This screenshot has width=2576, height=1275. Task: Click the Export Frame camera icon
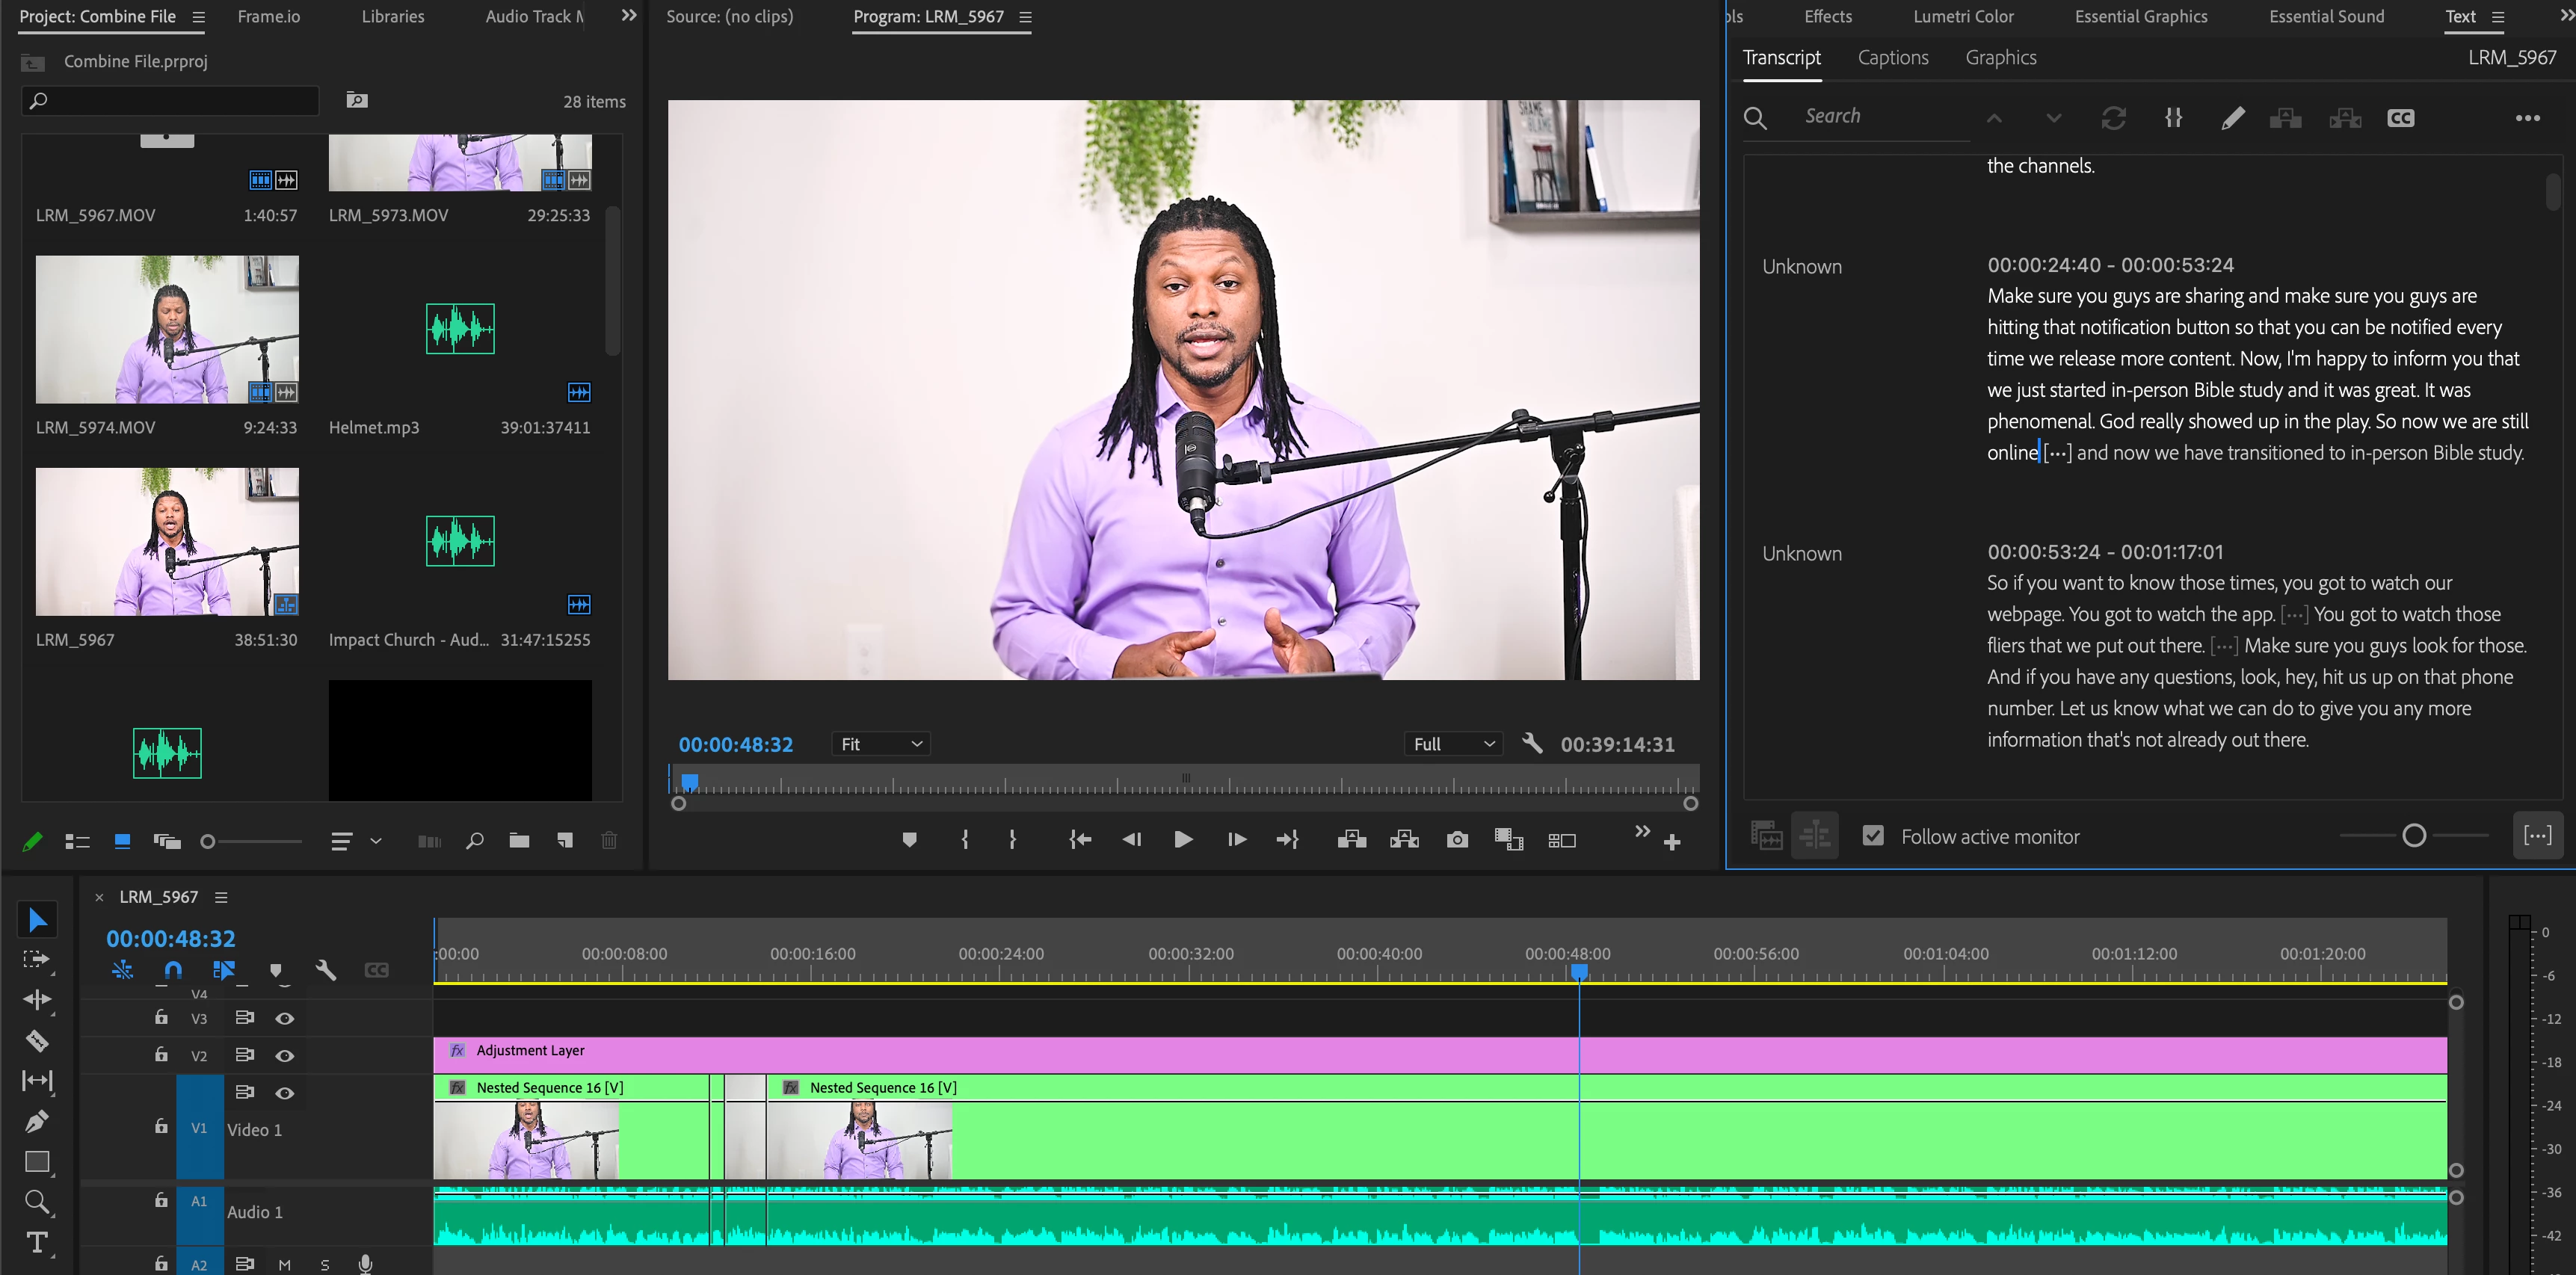pos(1457,840)
